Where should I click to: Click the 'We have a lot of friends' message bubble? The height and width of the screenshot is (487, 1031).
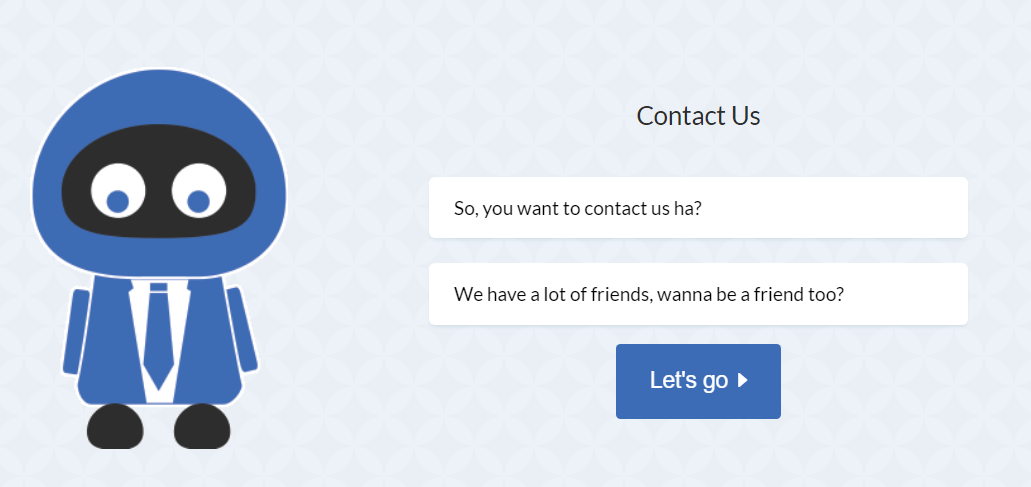[698, 294]
